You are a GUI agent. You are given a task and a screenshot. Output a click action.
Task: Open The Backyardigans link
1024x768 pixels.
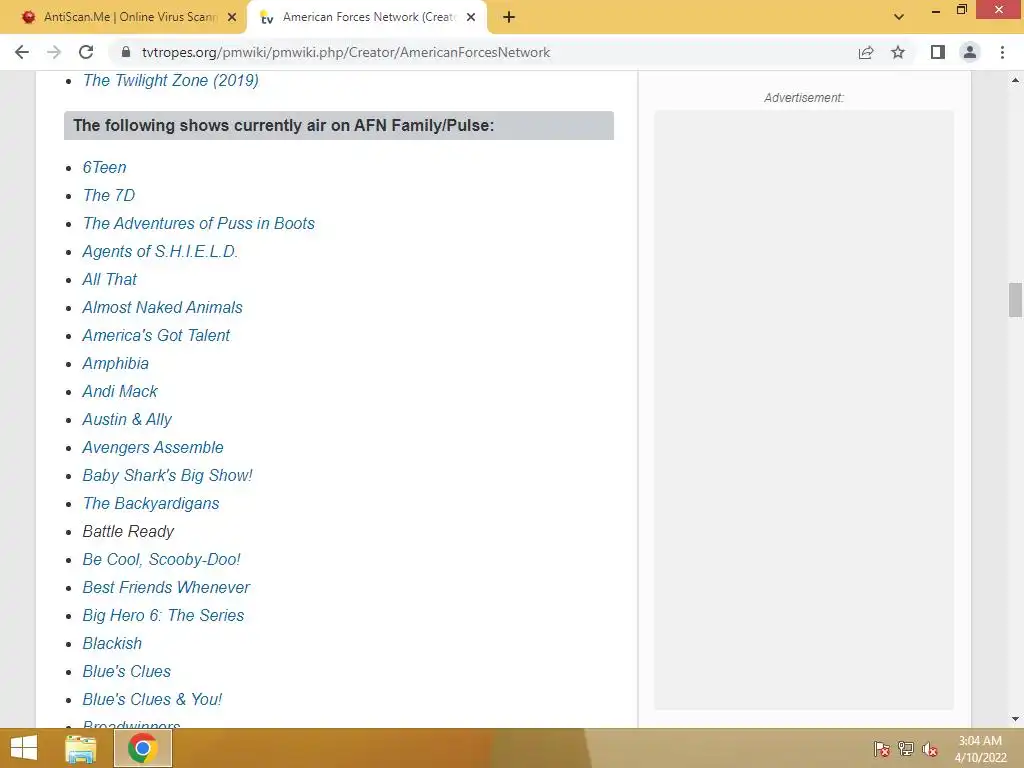(151, 504)
